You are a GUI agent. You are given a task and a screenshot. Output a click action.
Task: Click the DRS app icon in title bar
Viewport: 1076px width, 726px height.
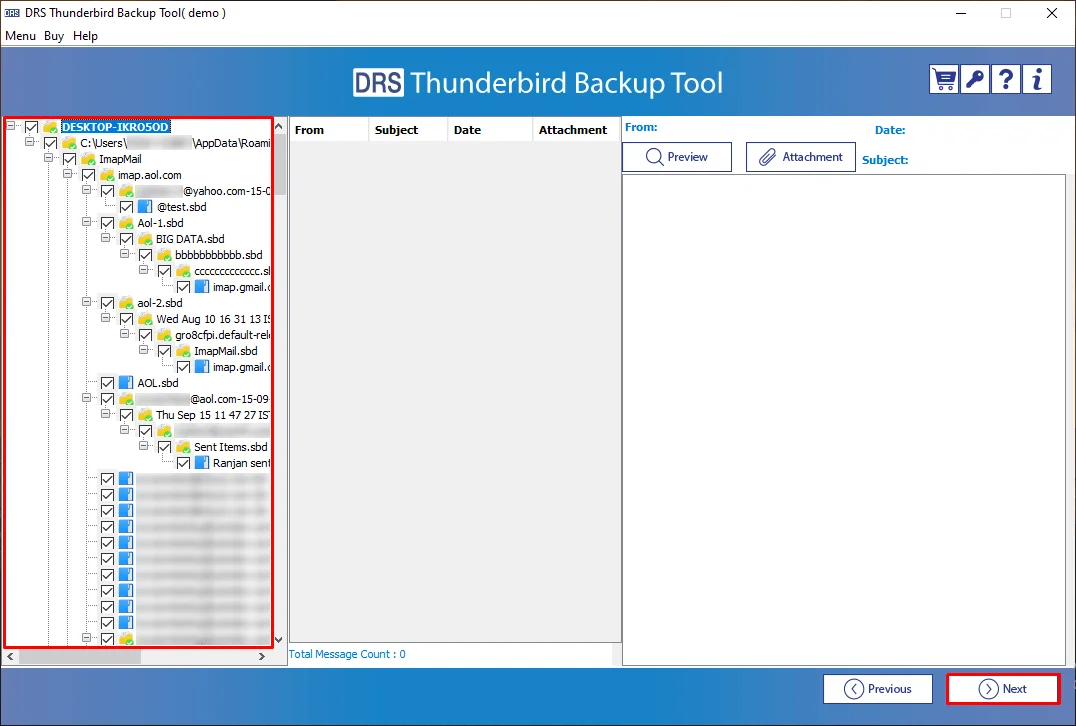click(12, 13)
